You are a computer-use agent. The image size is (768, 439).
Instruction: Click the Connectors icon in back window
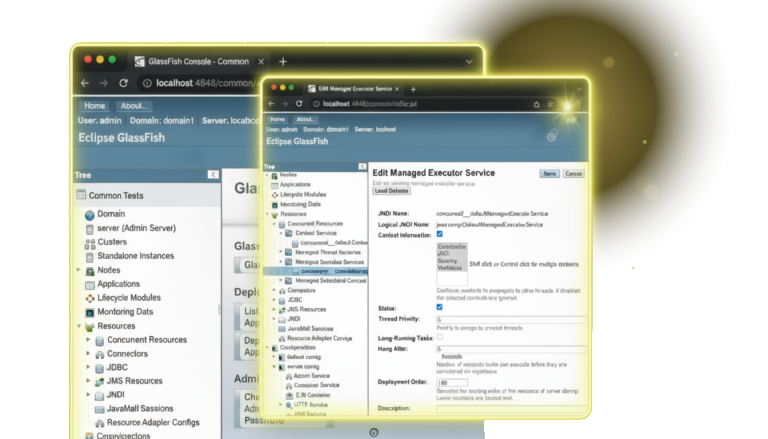pyautogui.click(x=99, y=354)
